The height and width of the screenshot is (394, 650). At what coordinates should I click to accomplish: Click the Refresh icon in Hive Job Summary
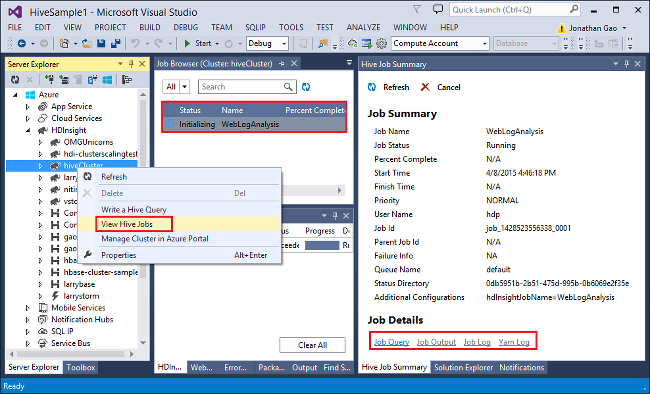[x=372, y=87]
